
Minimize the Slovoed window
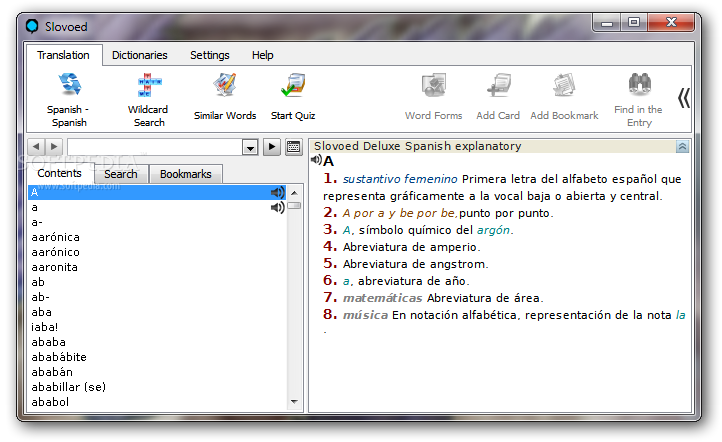tap(607, 23)
